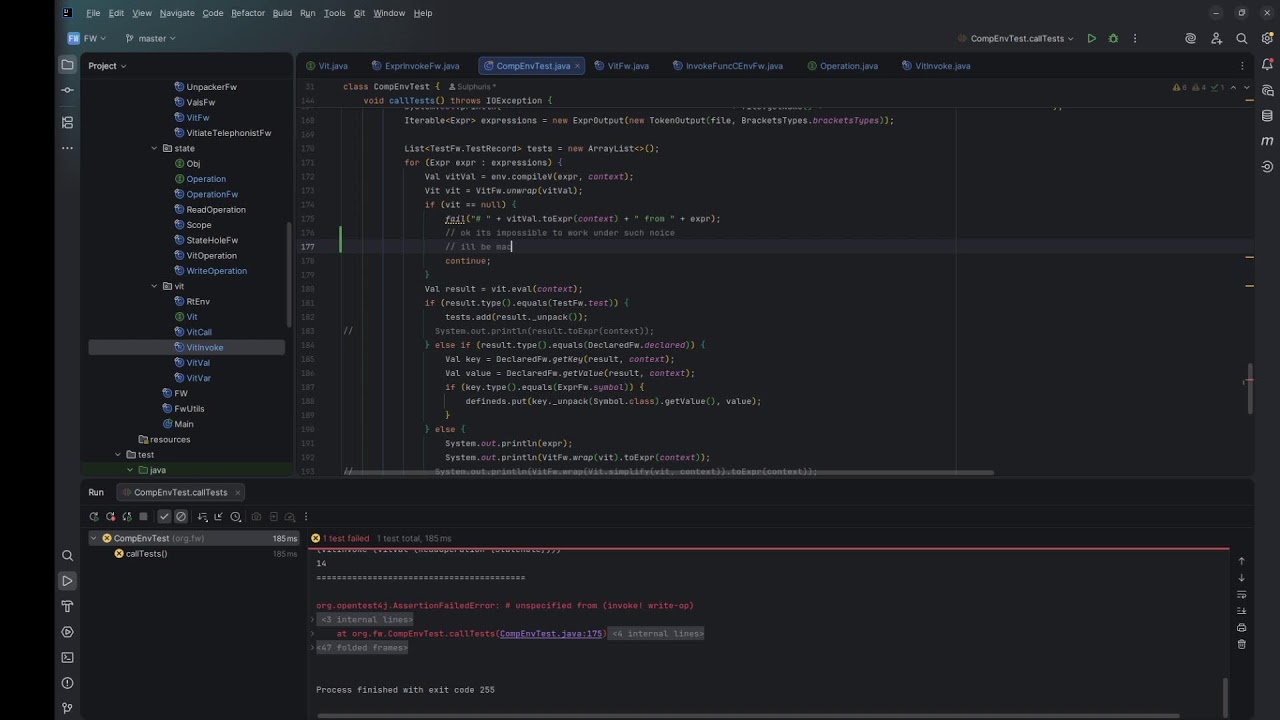The width and height of the screenshot is (1280, 720).
Task: Click the Search Everywhere magnifier icon
Action: click(x=1242, y=39)
